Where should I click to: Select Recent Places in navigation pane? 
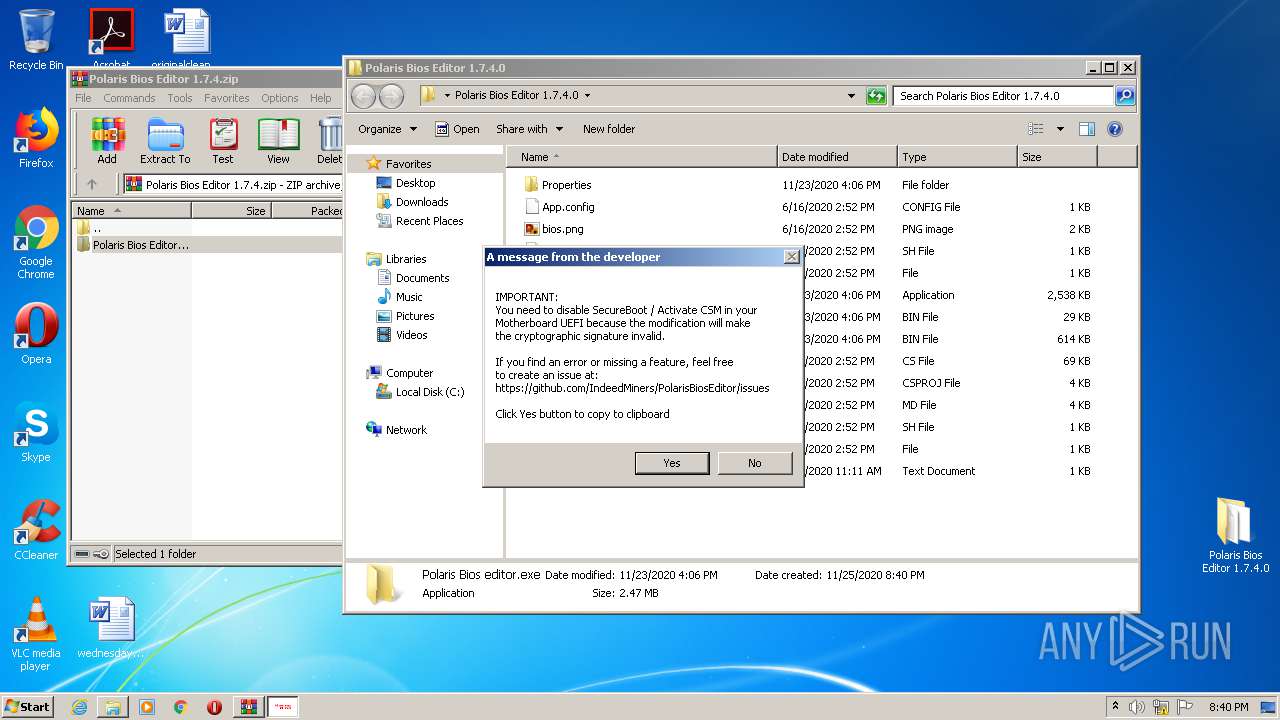(x=429, y=221)
